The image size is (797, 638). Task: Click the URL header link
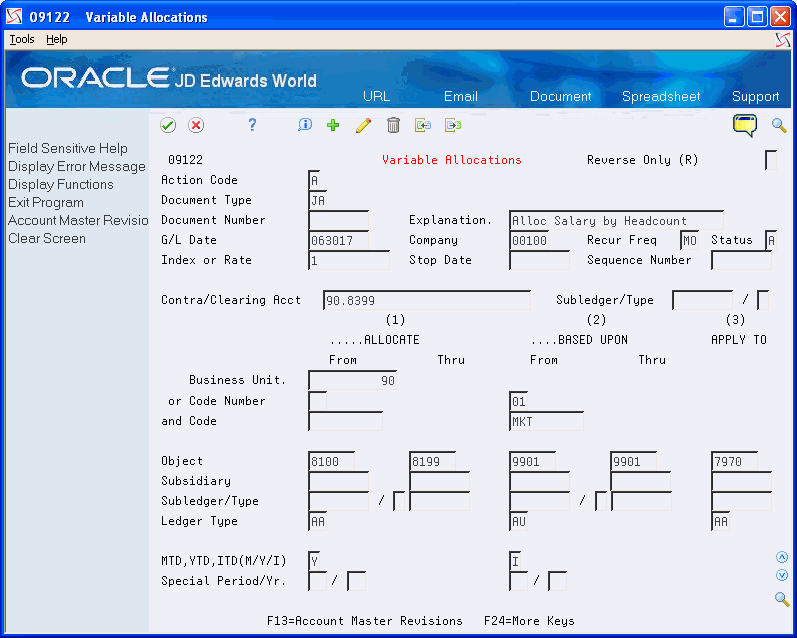(x=377, y=96)
